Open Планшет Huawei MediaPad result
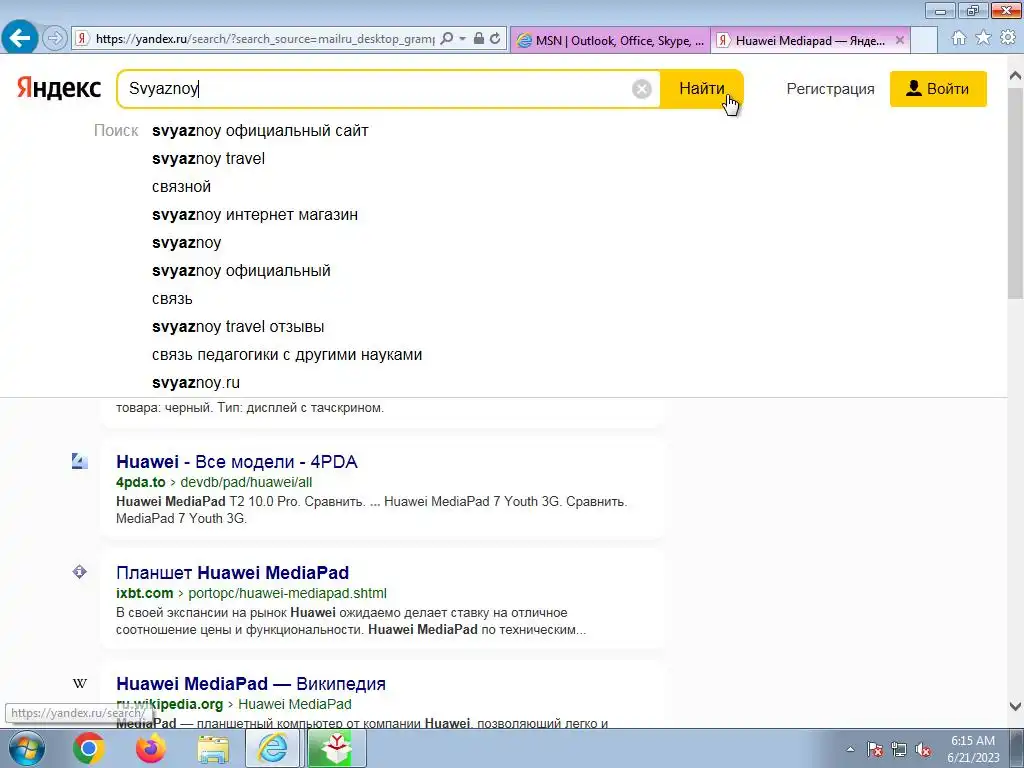 [232, 573]
